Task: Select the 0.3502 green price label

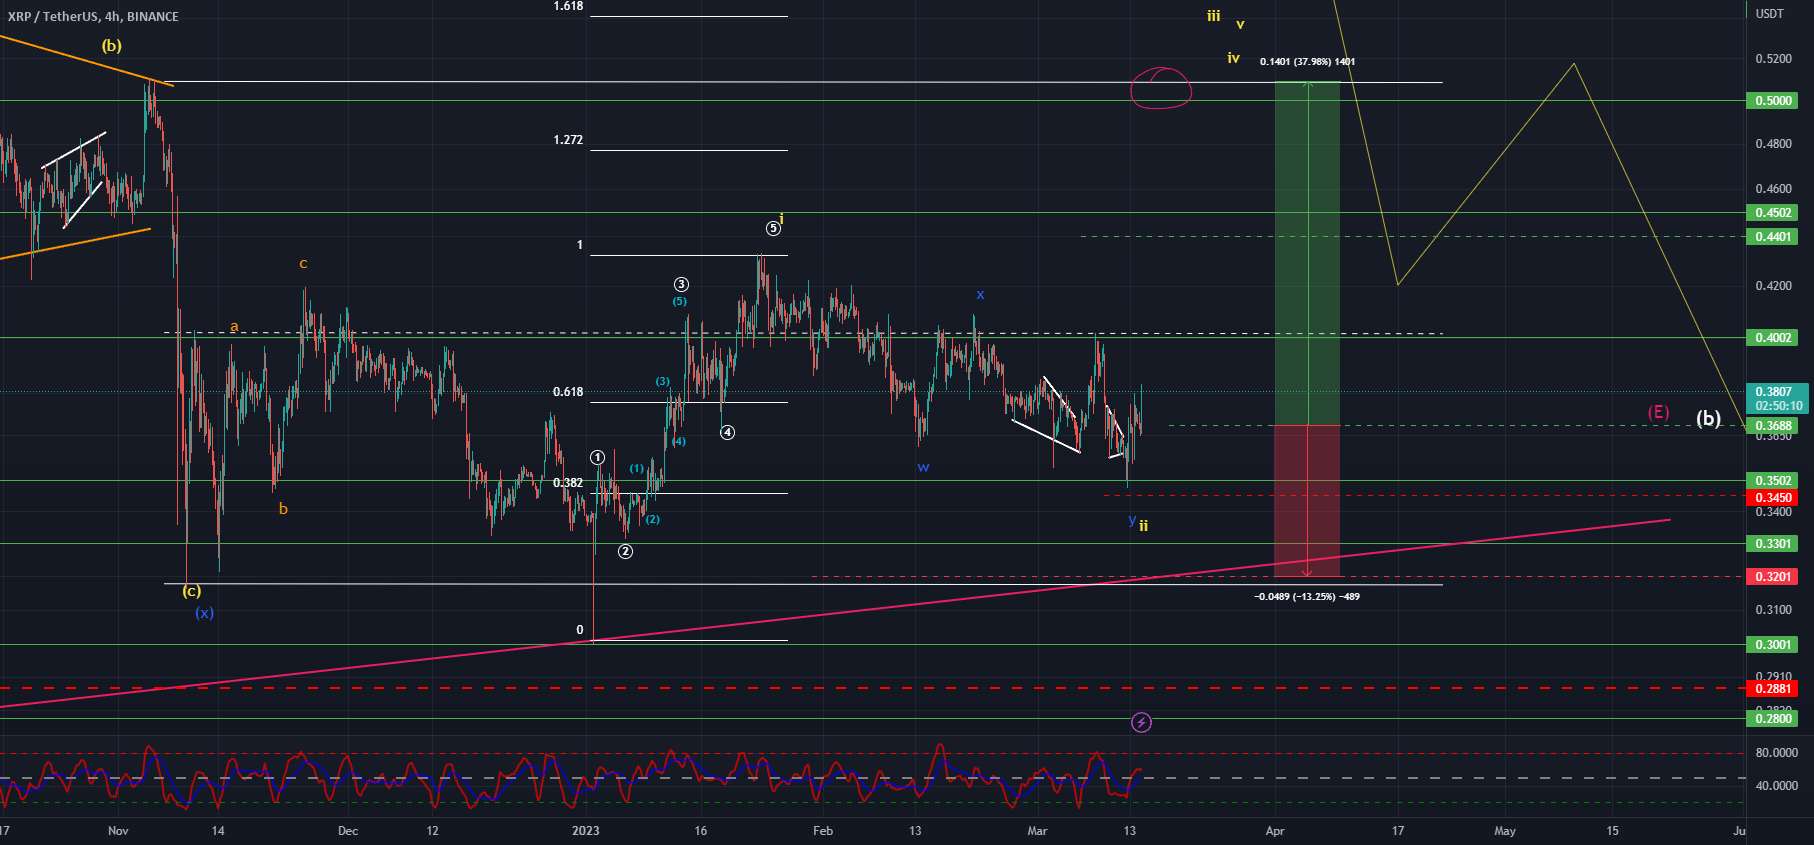Action: coord(1772,481)
